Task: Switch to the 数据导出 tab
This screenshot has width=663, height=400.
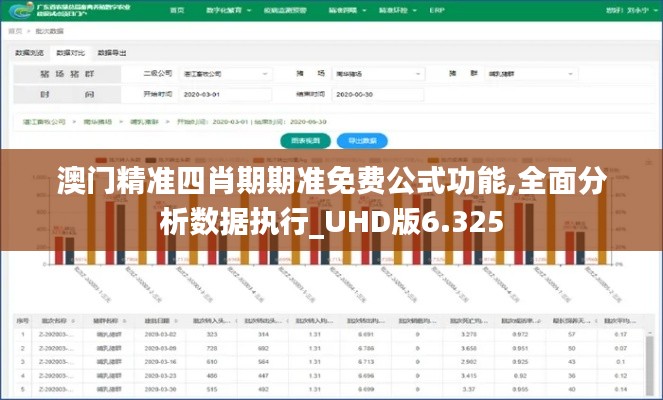Action: click(x=111, y=51)
